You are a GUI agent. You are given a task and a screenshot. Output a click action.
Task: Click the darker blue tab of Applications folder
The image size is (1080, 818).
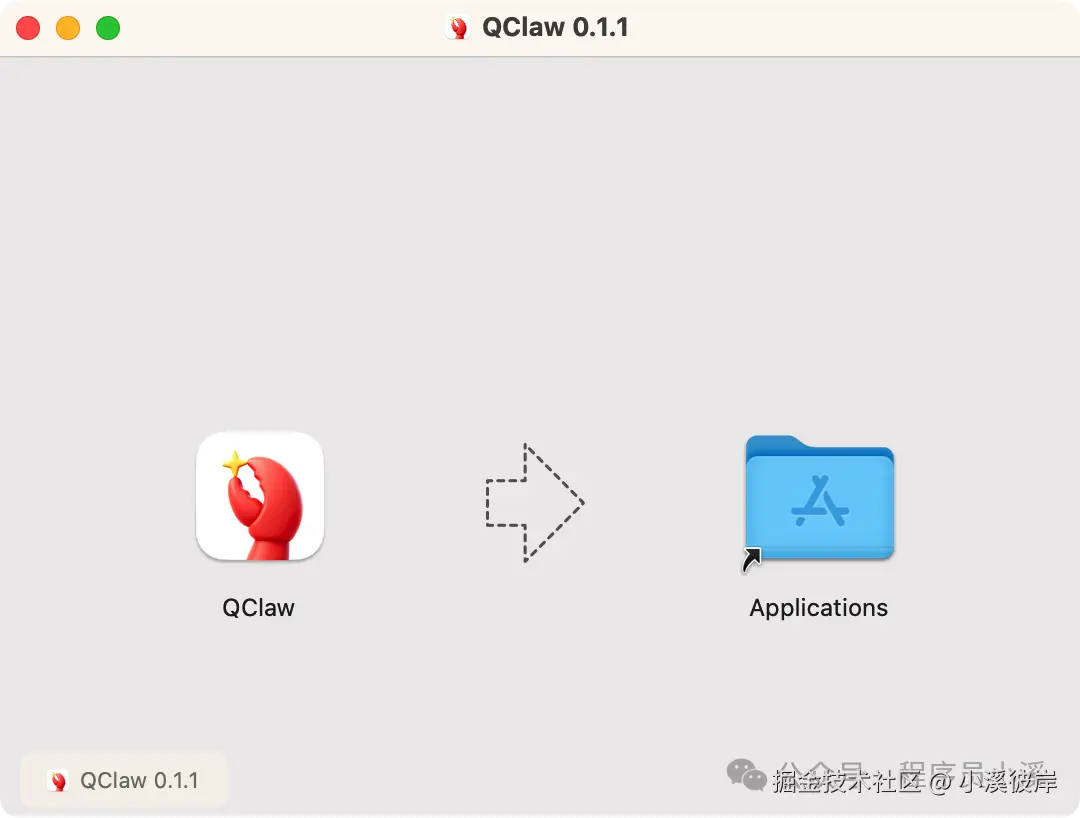775,444
